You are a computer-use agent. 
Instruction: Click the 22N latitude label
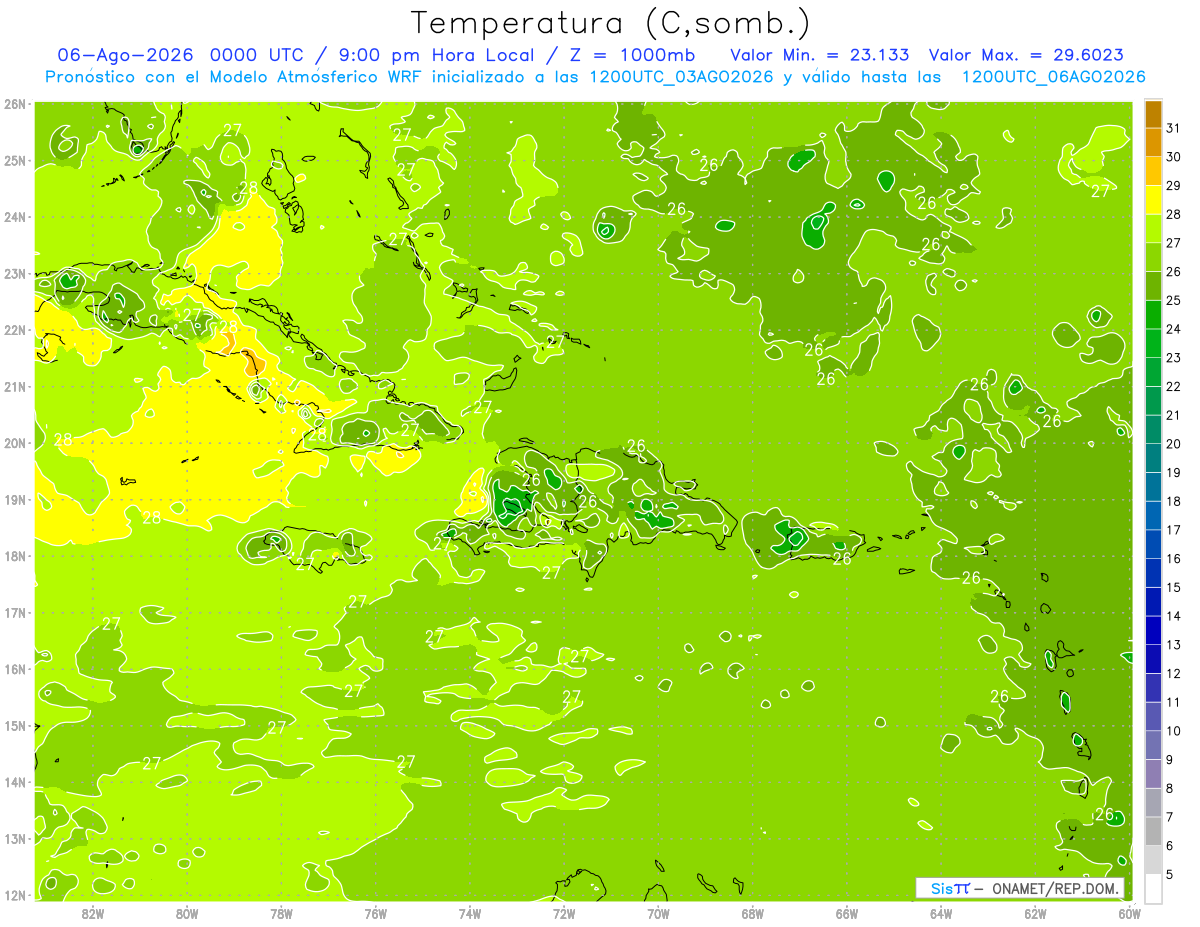click(x=16, y=330)
